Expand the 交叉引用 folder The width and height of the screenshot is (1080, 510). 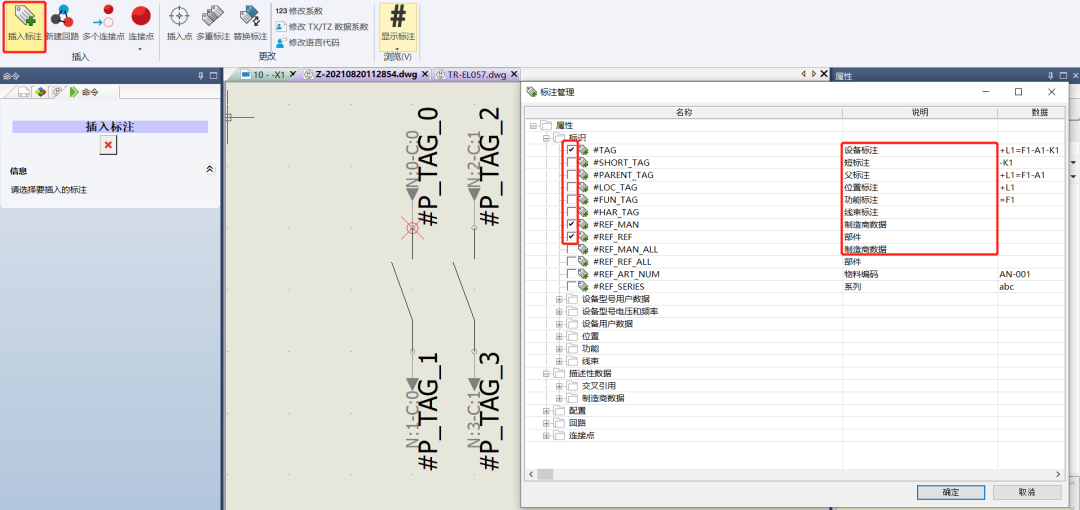[x=559, y=385]
